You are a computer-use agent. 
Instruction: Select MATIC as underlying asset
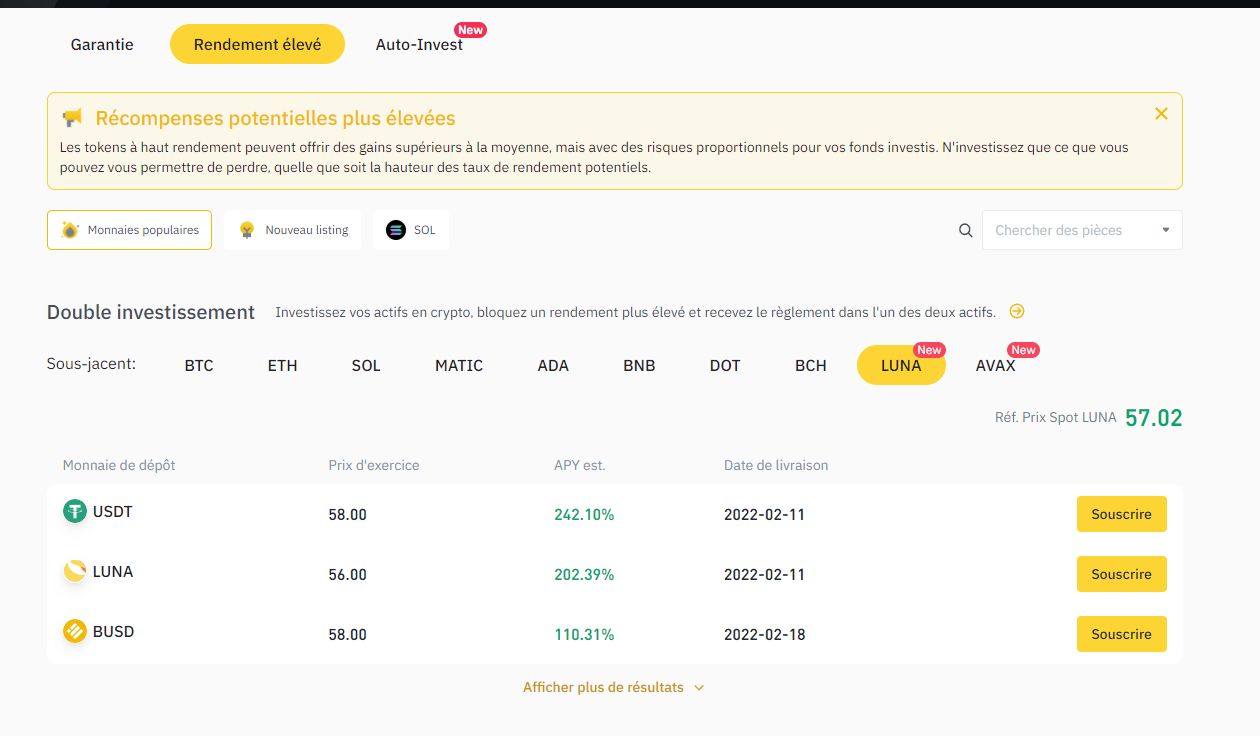459,365
